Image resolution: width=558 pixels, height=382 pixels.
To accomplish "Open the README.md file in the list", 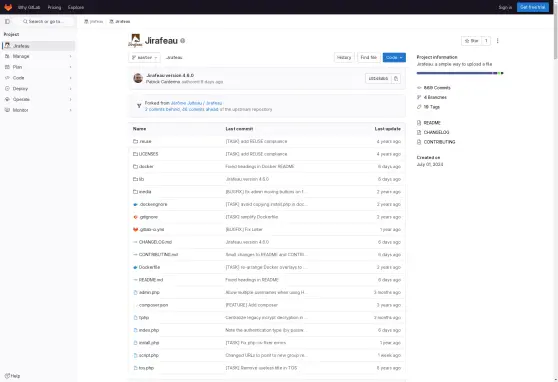I will tap(151, 280).
